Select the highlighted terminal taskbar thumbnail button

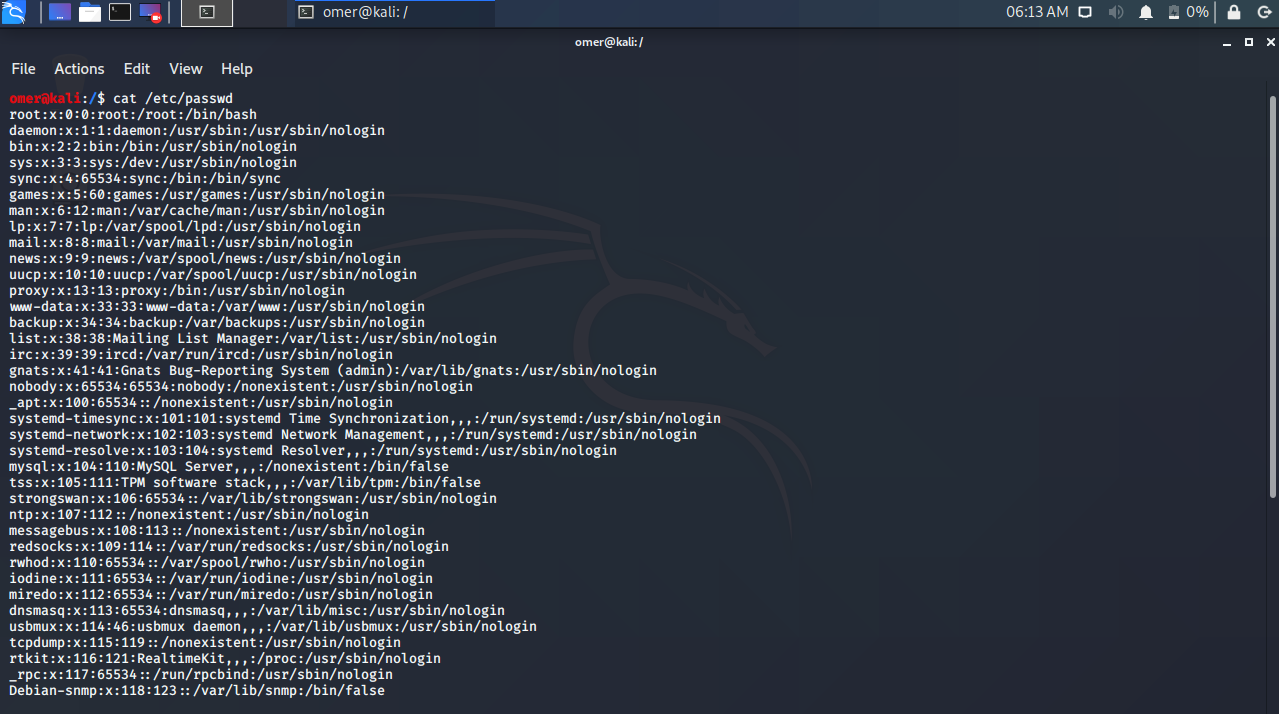207,13
